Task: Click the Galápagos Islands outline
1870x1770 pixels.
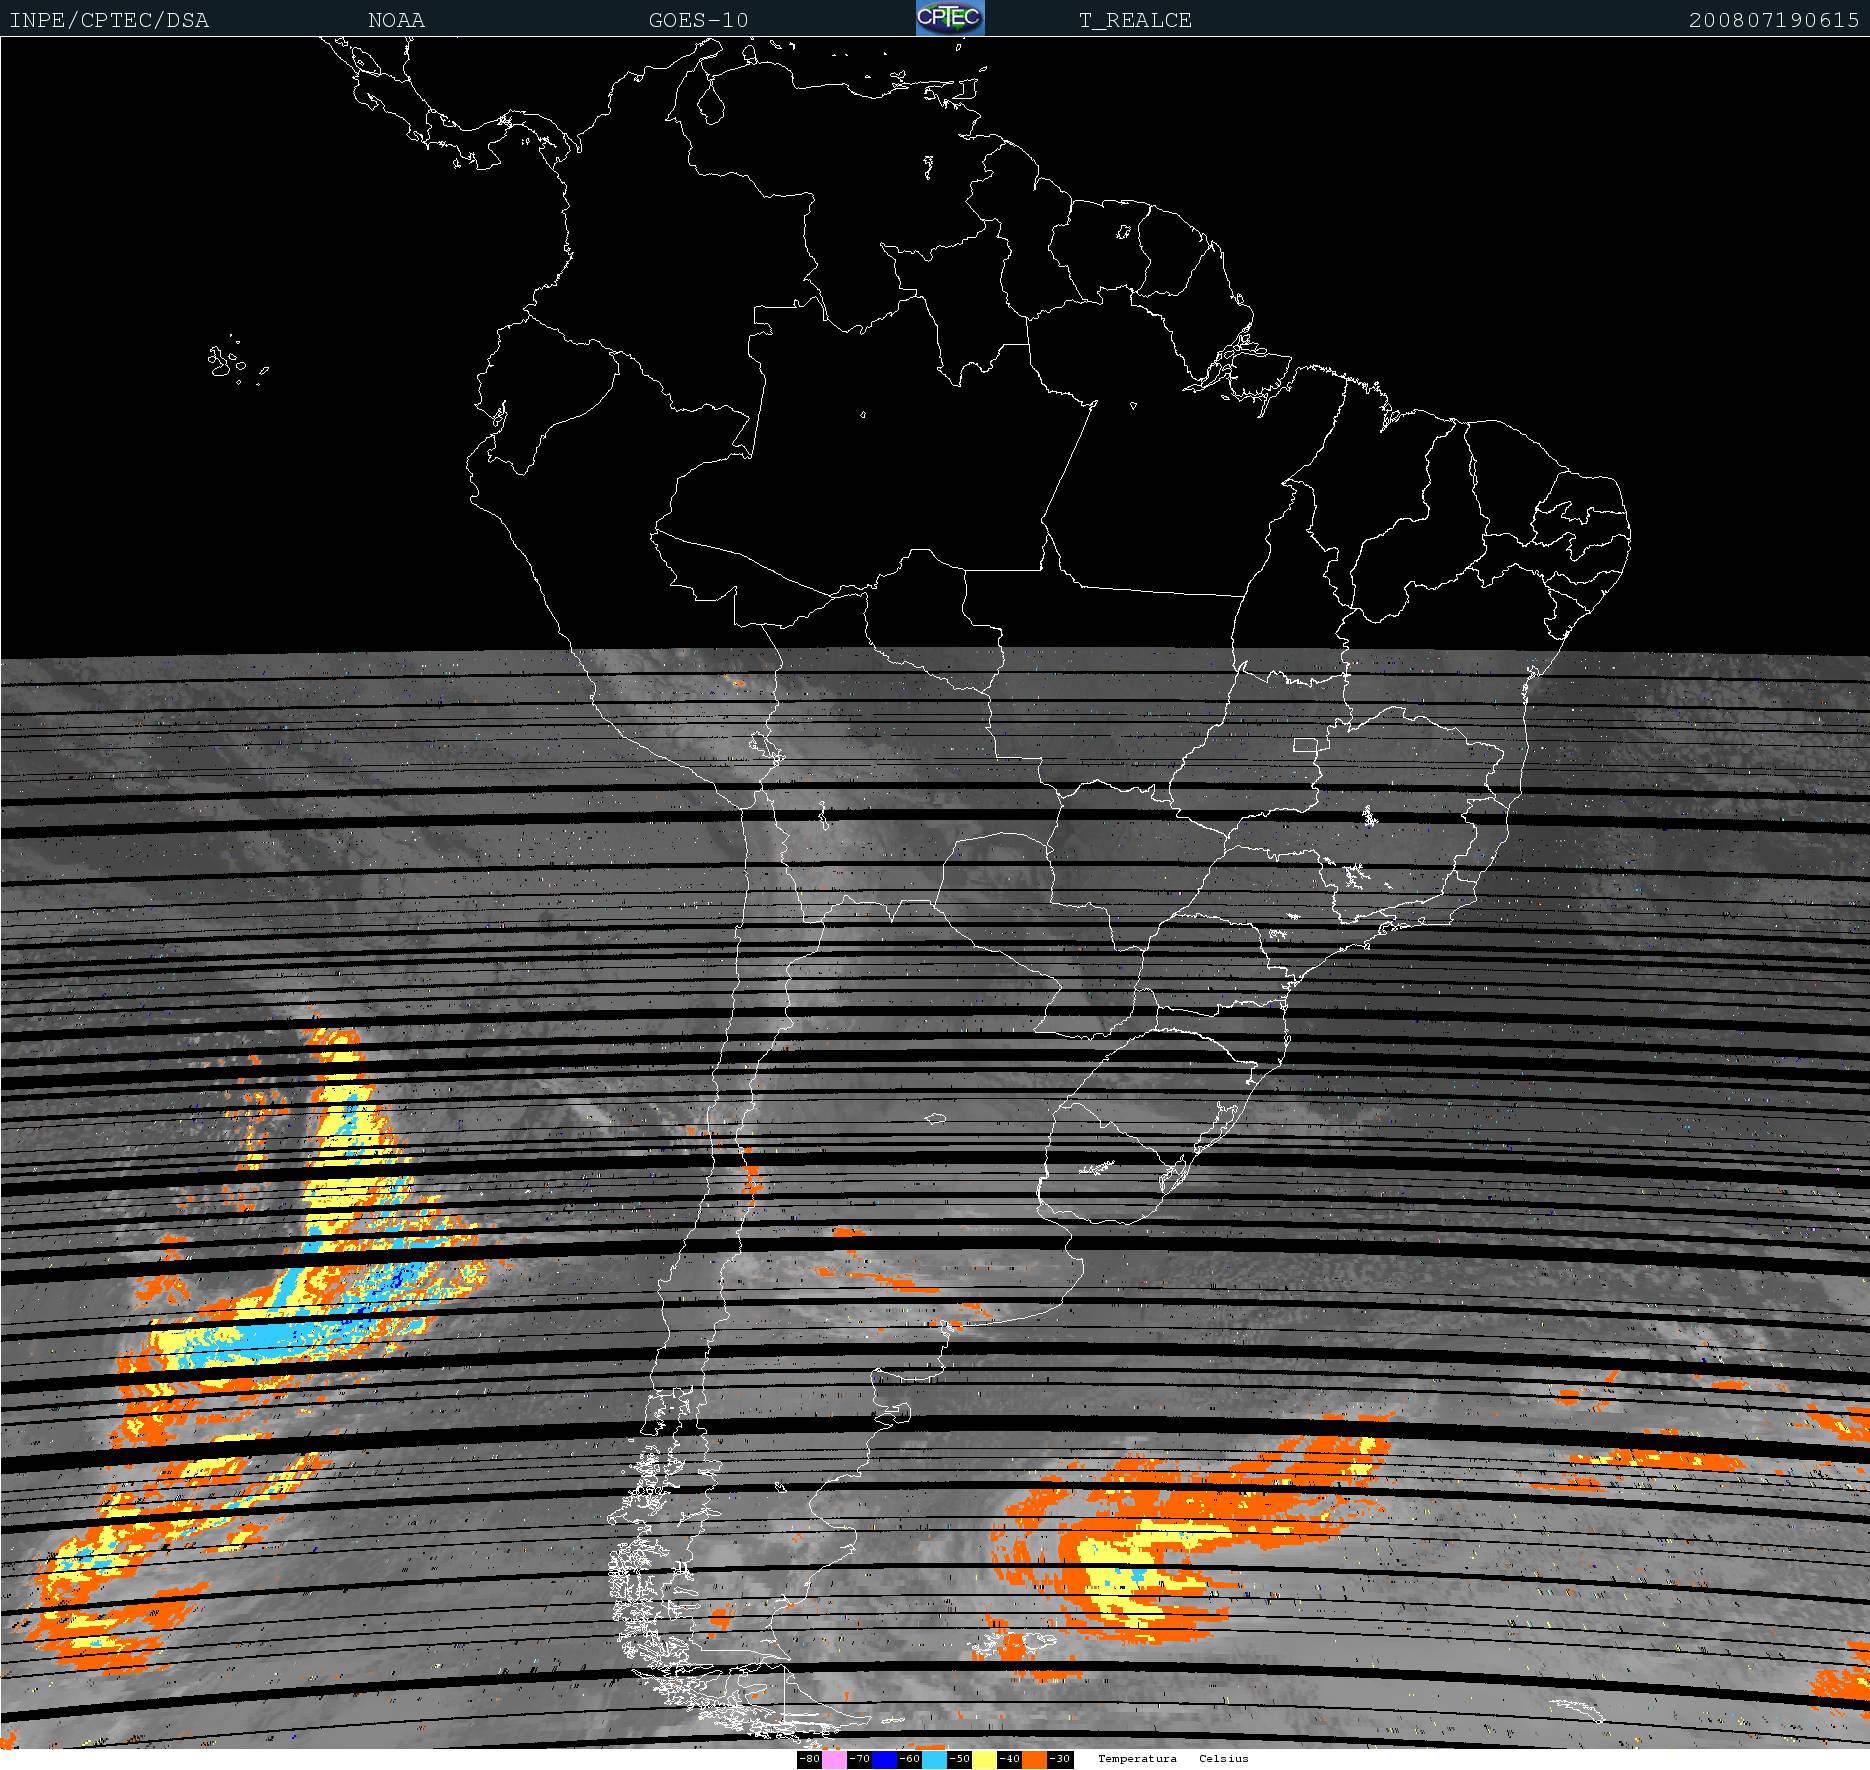Action: (x=228, y=362)
